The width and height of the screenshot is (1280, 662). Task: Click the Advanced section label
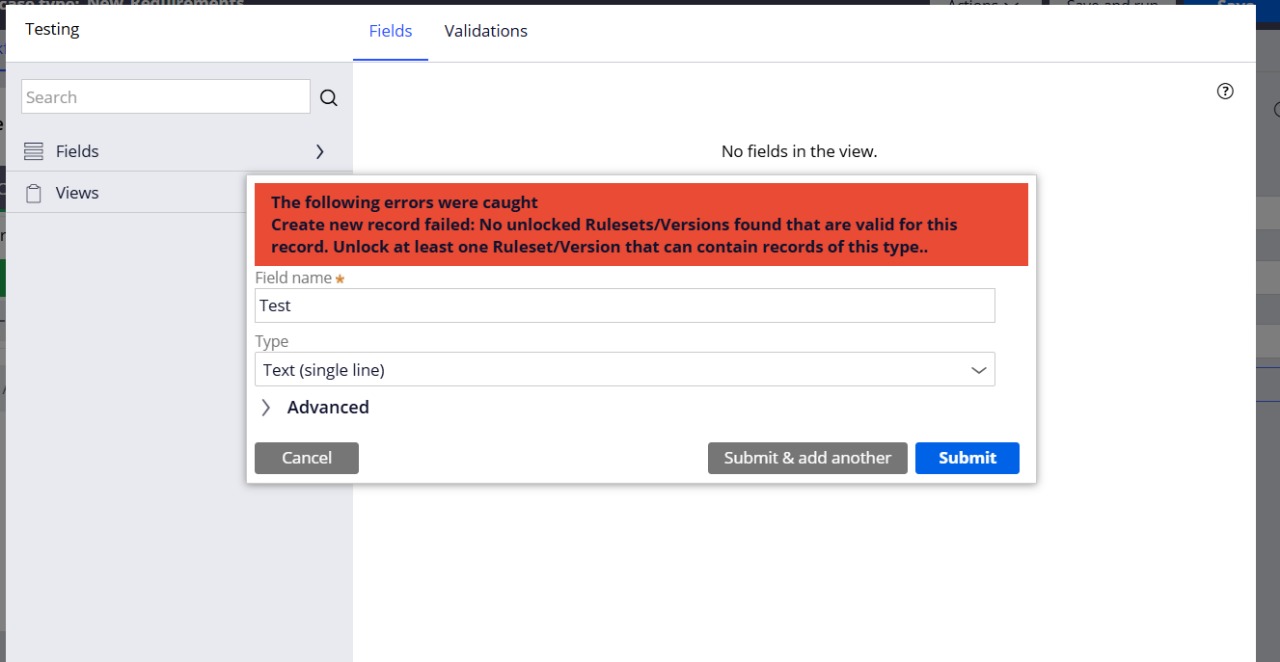pyautogui.click(x=328, y=408)
